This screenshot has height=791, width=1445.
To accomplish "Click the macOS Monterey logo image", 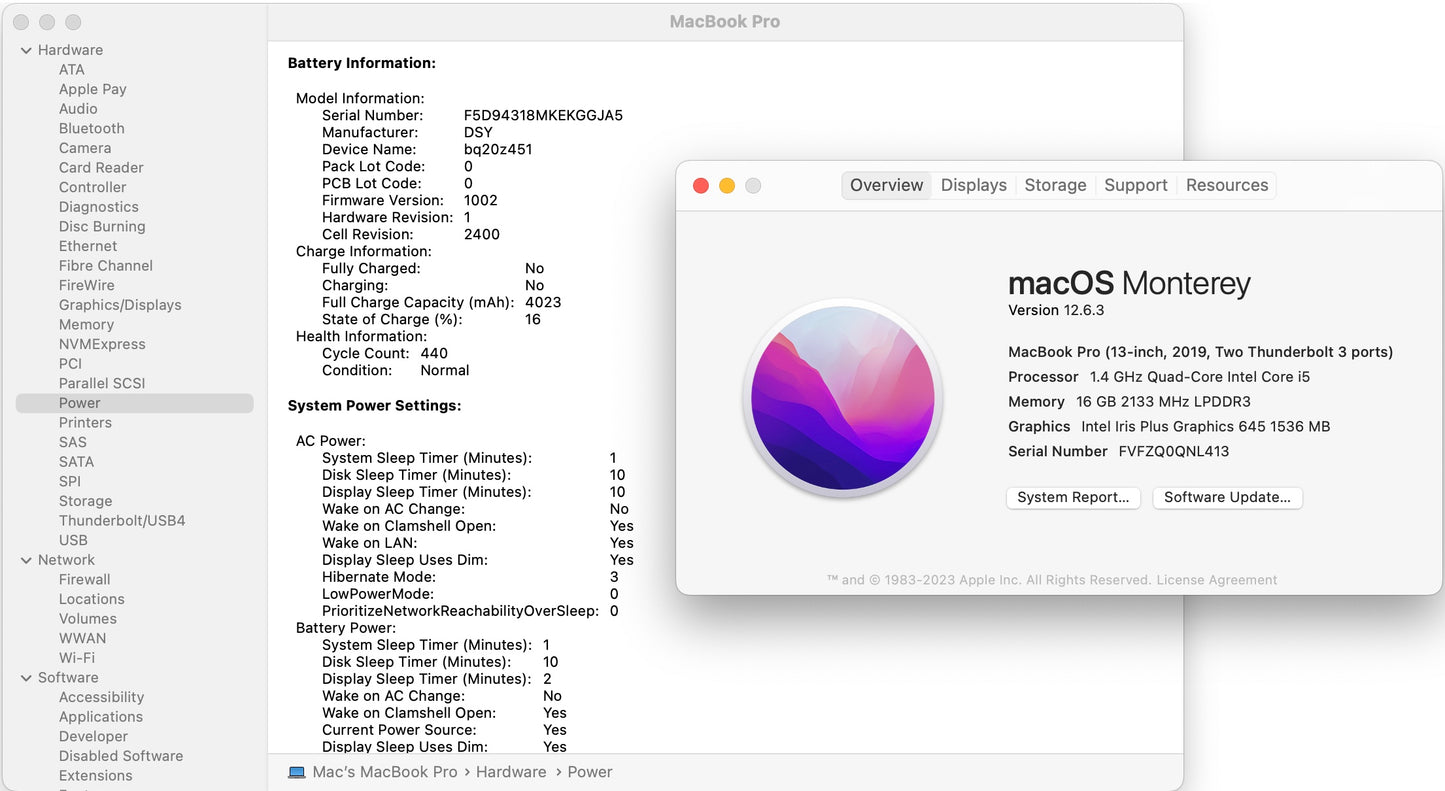I will point(843,399).
